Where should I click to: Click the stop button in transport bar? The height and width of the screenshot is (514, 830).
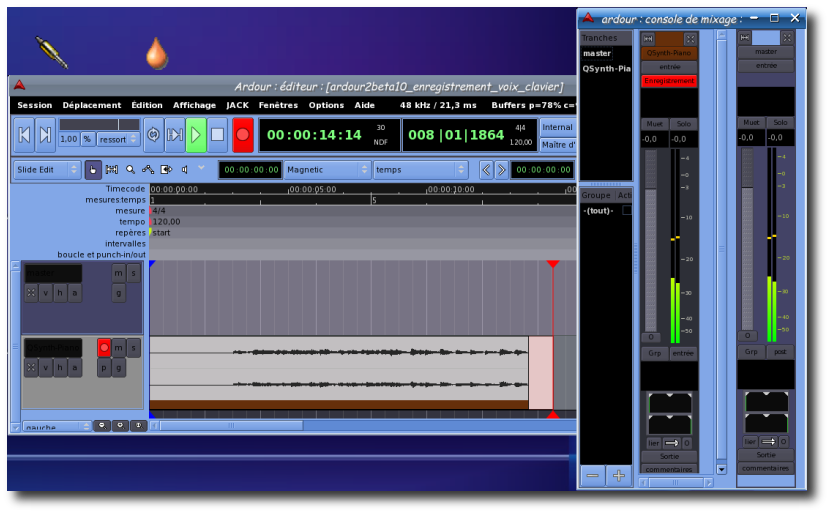tap(217, 134)
